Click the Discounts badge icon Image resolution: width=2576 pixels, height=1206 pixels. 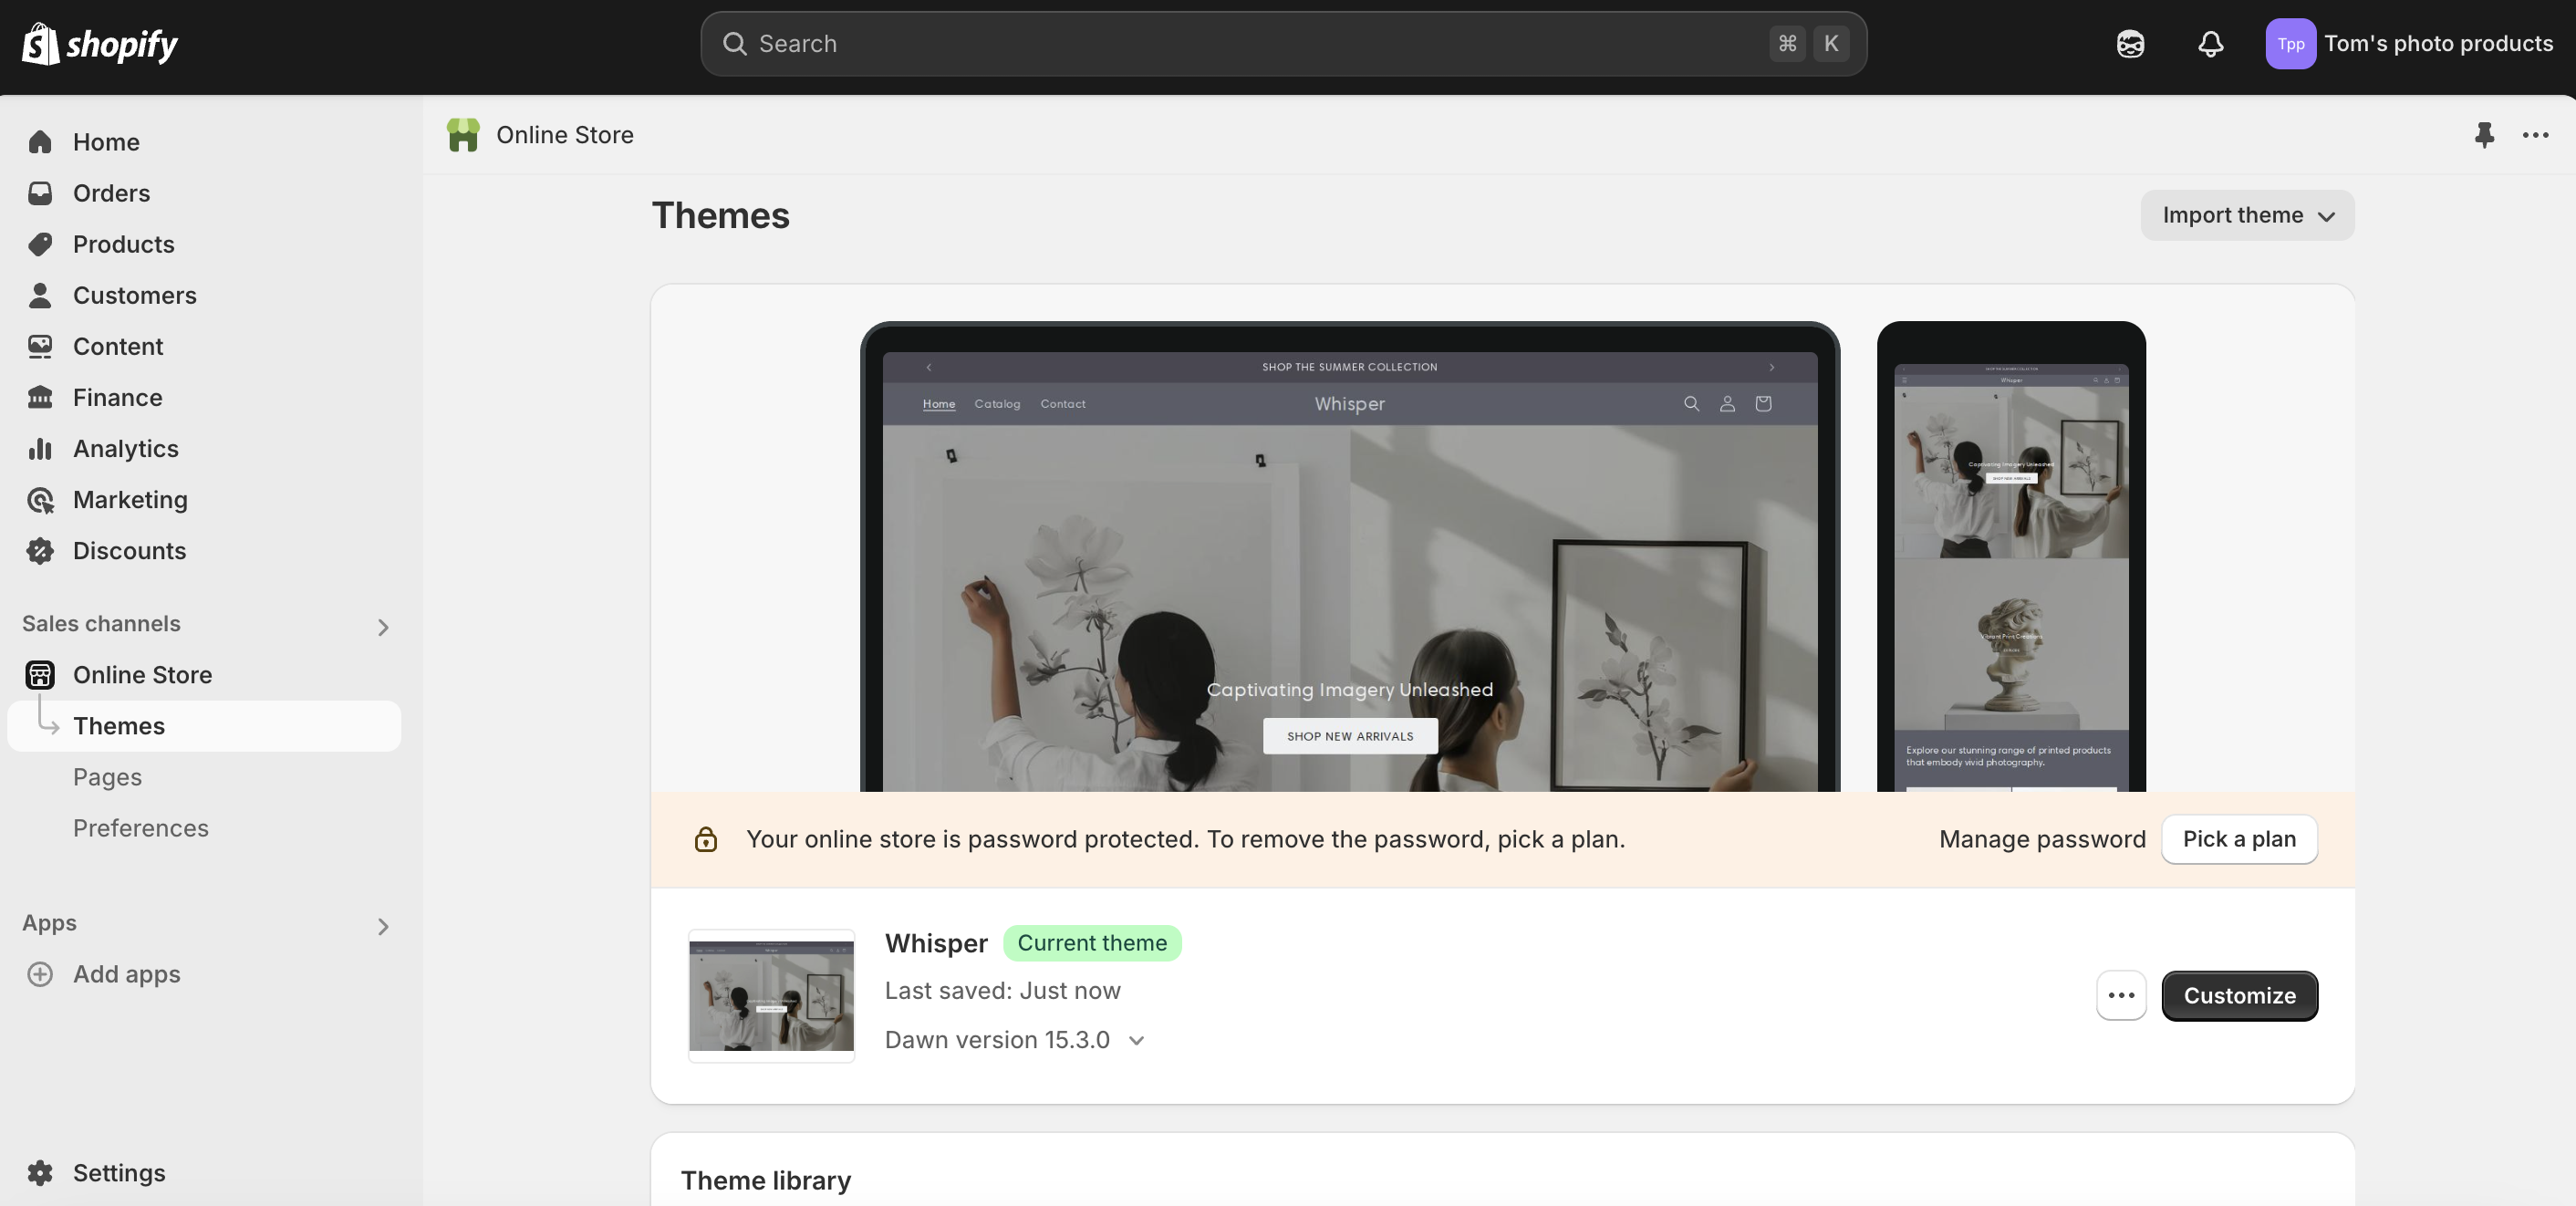pyautogui.click(x=40, y=550)
